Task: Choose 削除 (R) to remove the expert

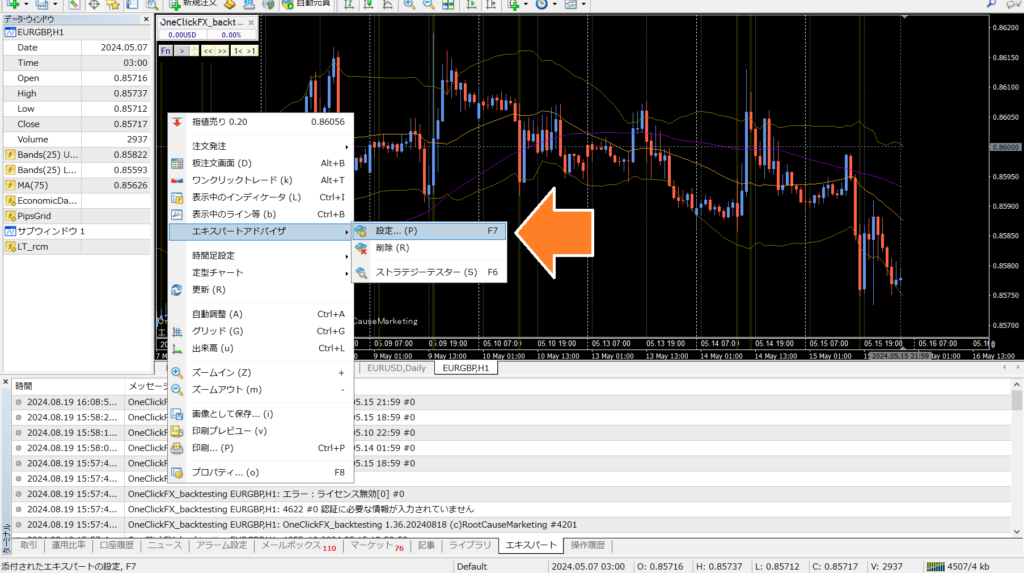Action: tap(391, 248)
